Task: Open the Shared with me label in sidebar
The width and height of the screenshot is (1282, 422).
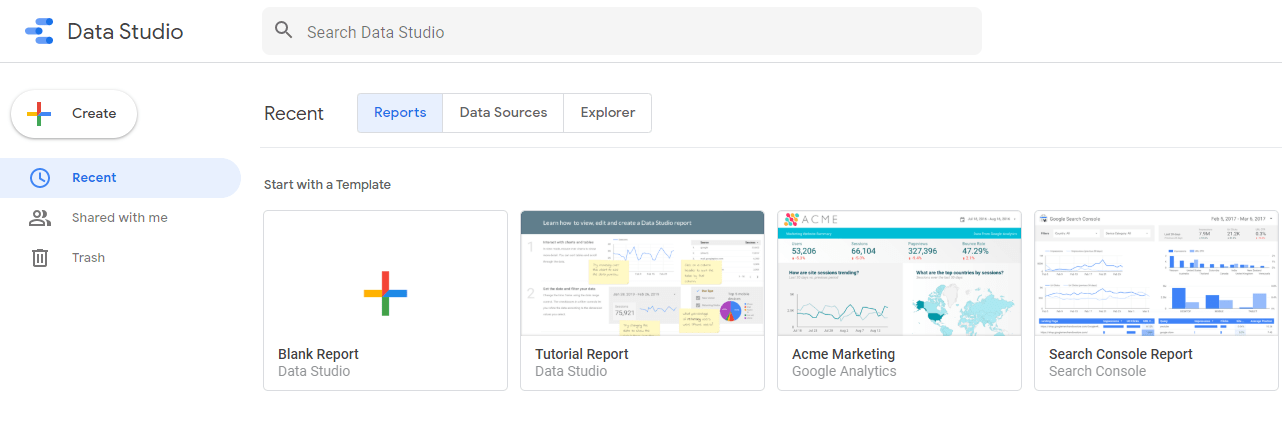Action: (x=119, y=218)
